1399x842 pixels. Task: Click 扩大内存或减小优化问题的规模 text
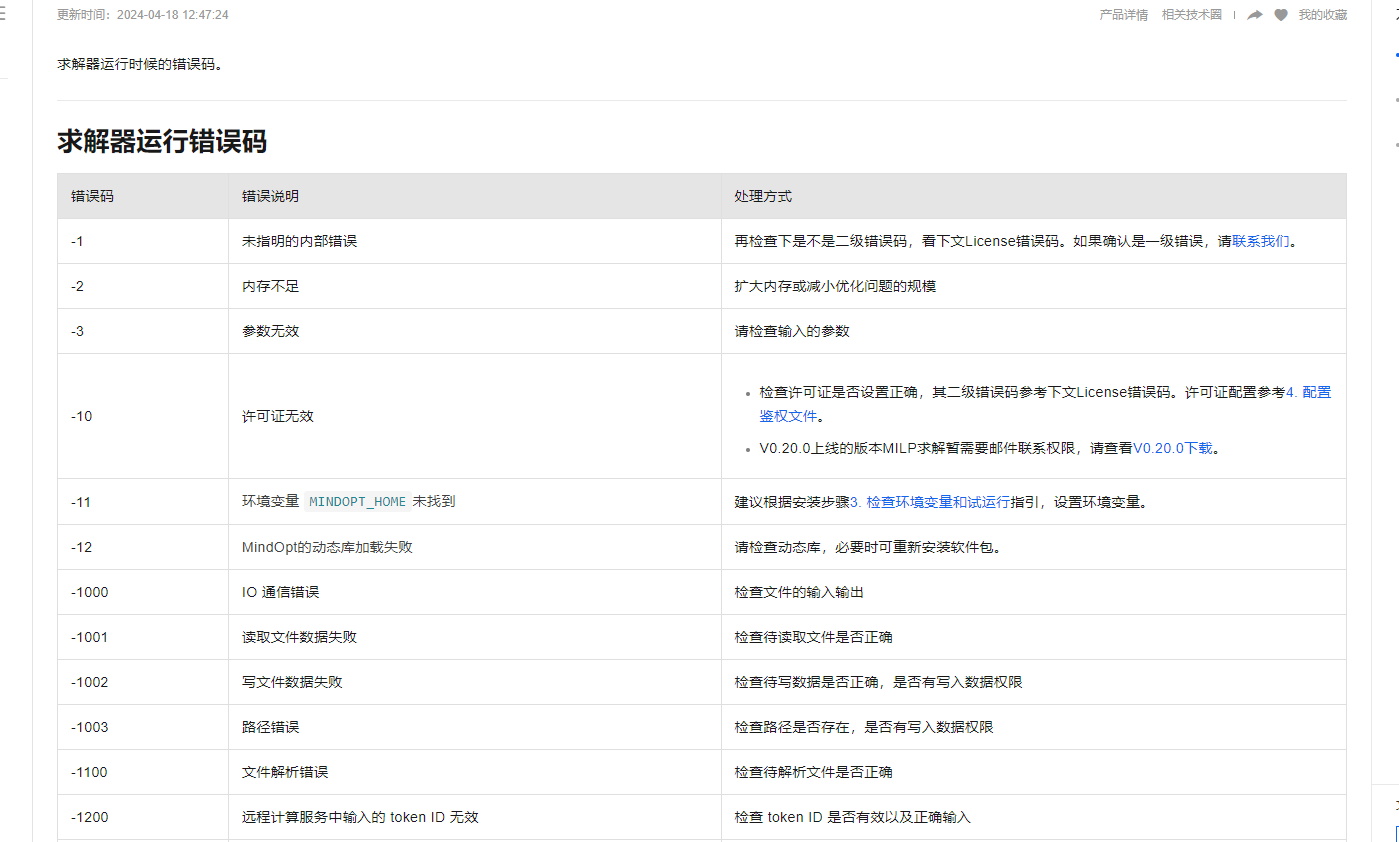click(835, 286)
